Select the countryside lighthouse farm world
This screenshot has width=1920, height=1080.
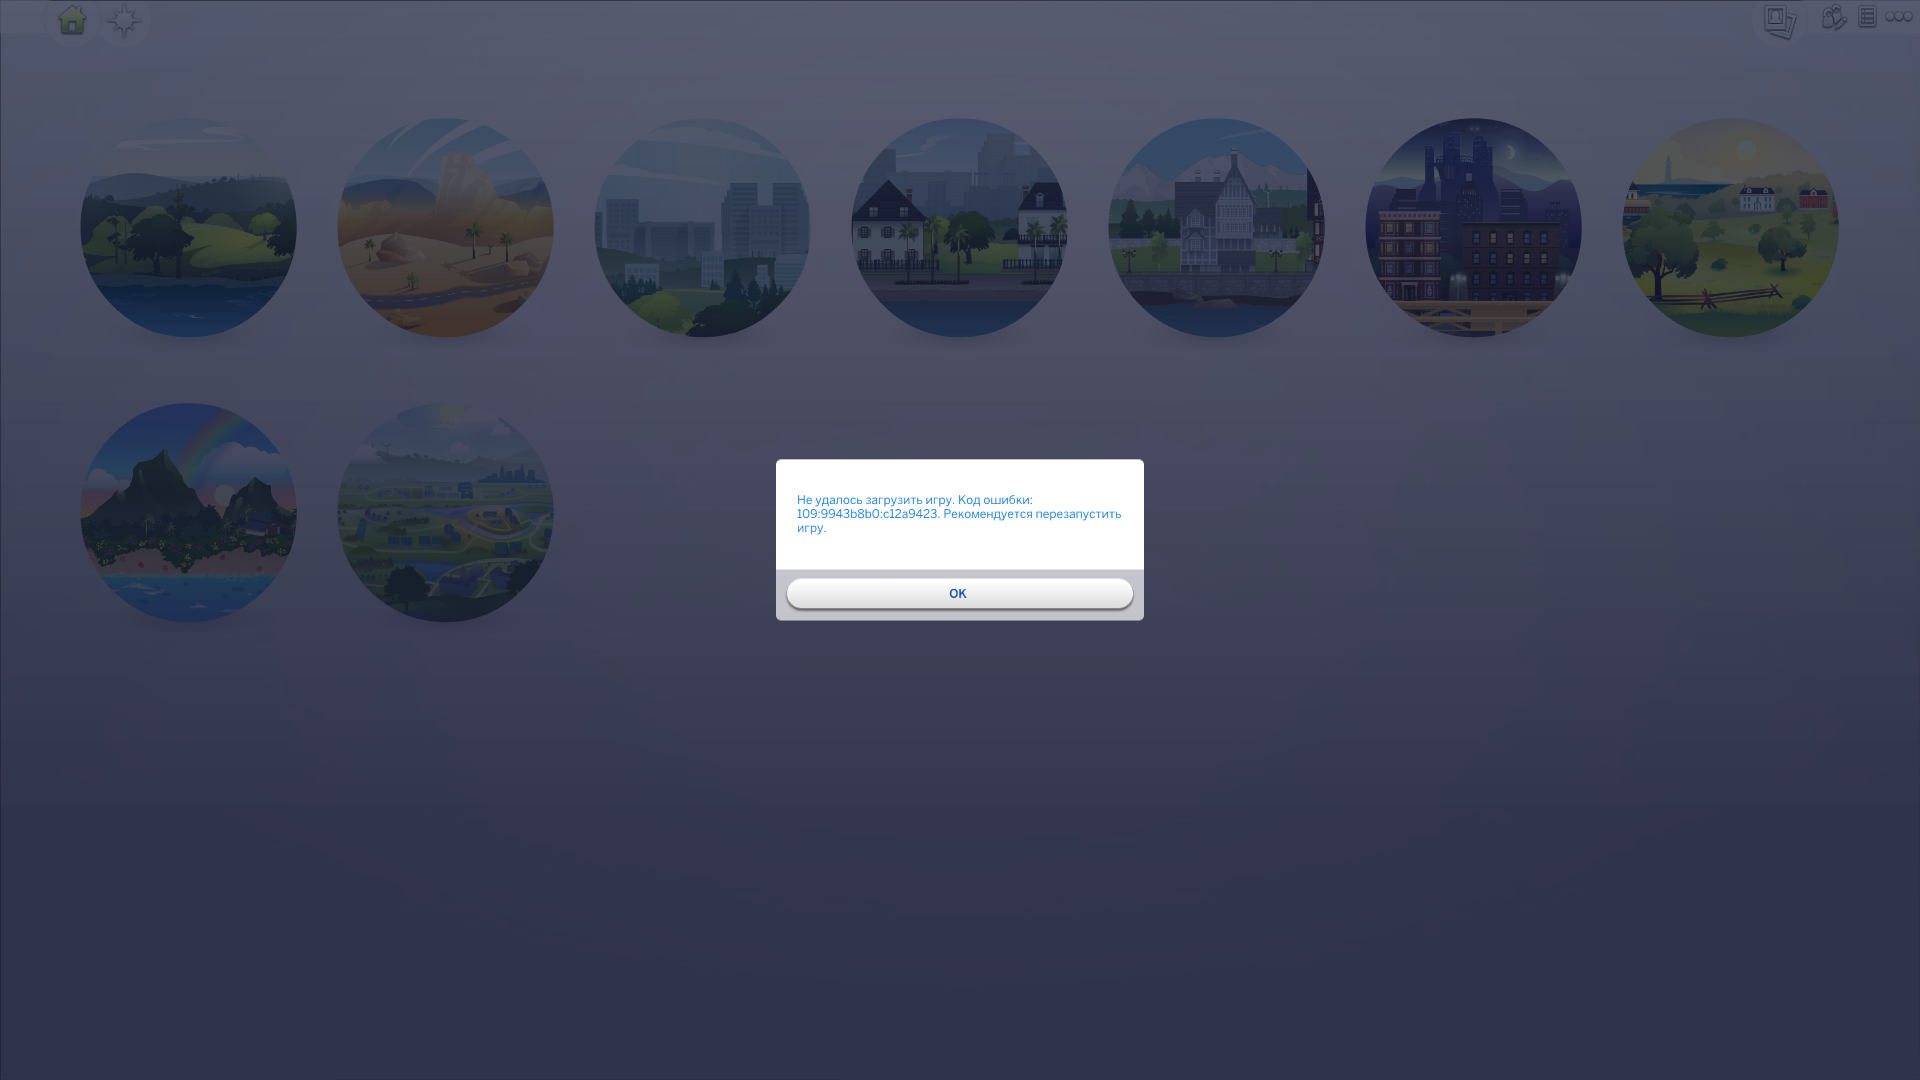click(x=1730, y=228)
